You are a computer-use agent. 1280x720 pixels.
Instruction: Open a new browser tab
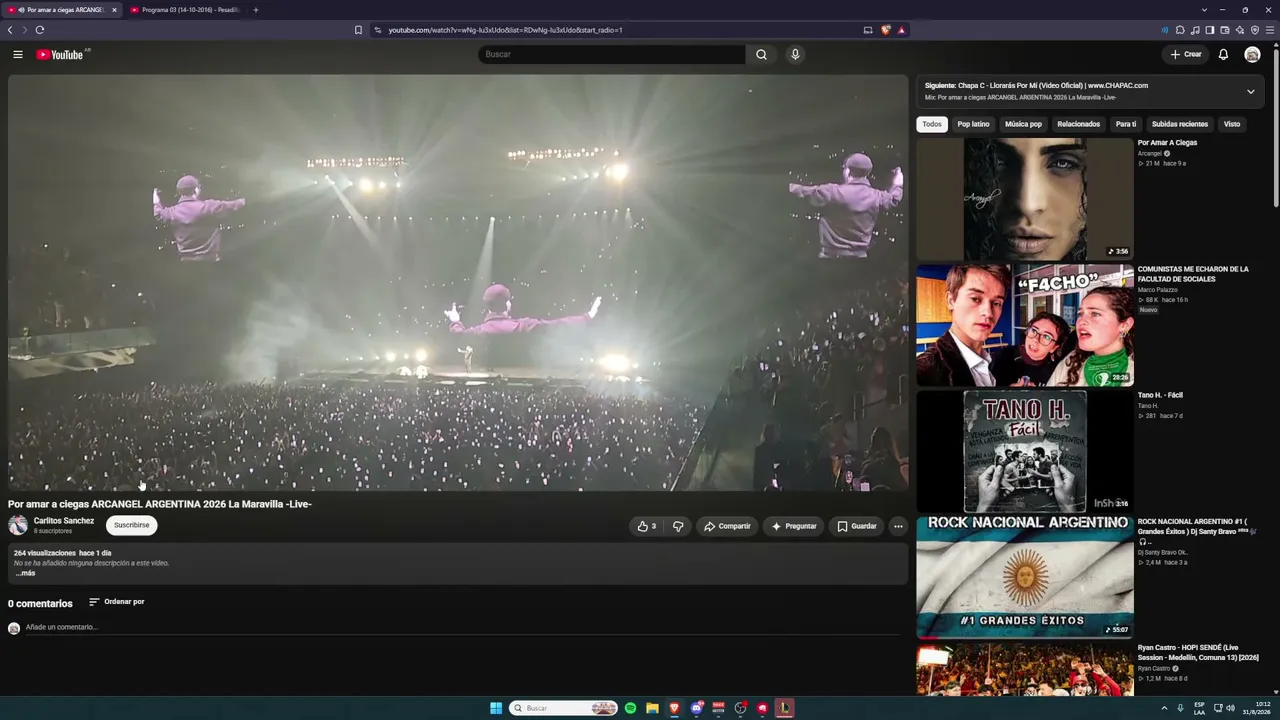coord(255,10)
